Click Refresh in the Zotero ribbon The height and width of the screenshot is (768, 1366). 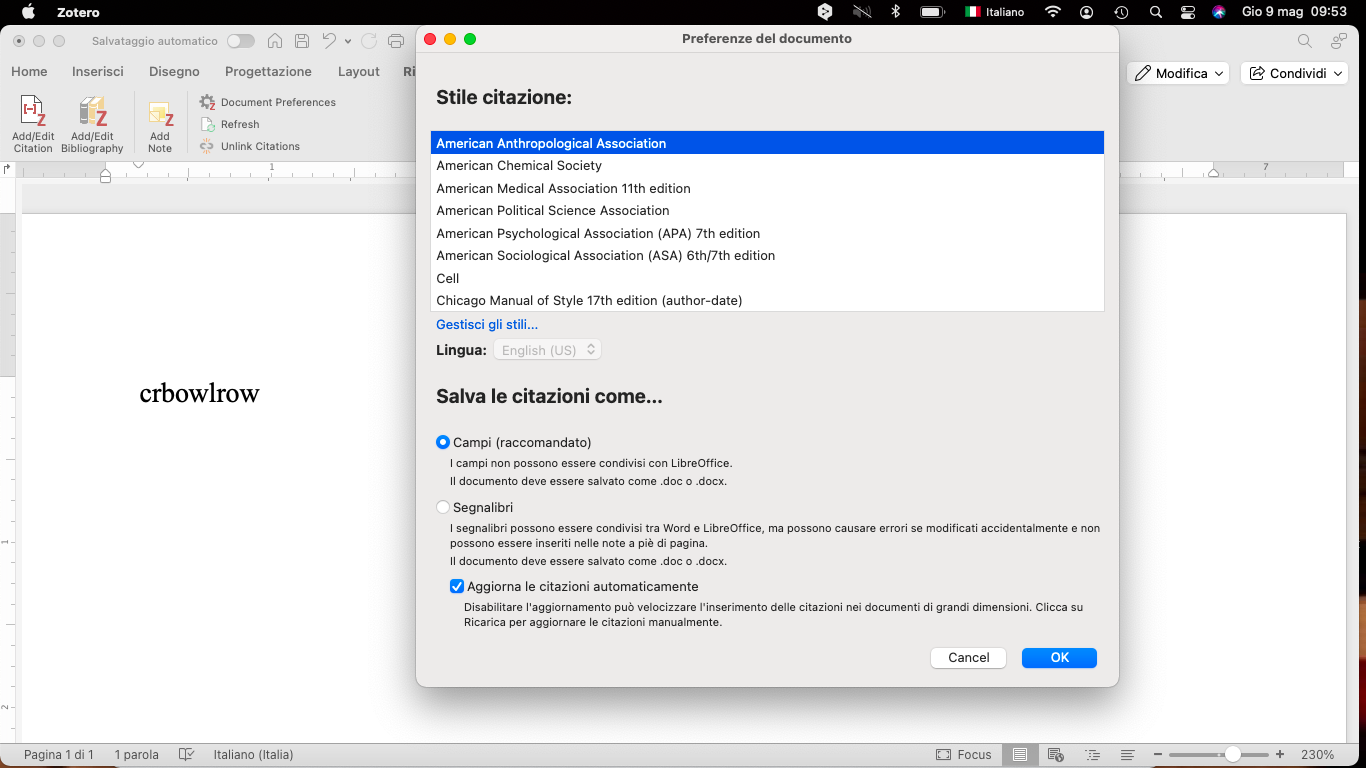[x=230, y=124]
